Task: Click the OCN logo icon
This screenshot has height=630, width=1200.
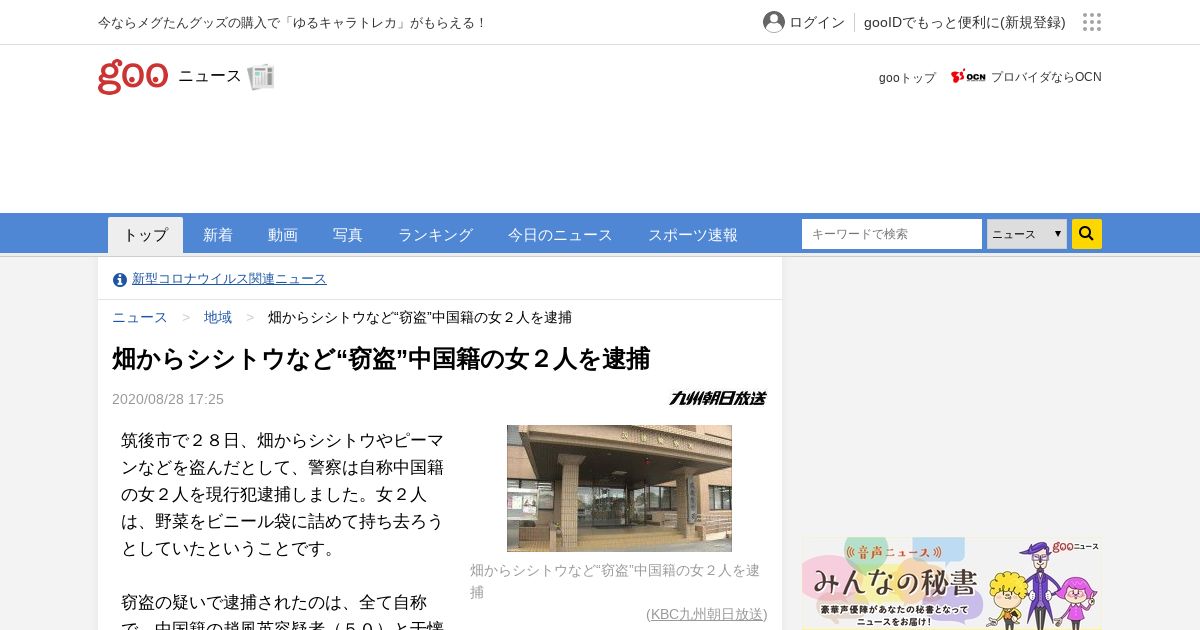Action: [968, 77]
